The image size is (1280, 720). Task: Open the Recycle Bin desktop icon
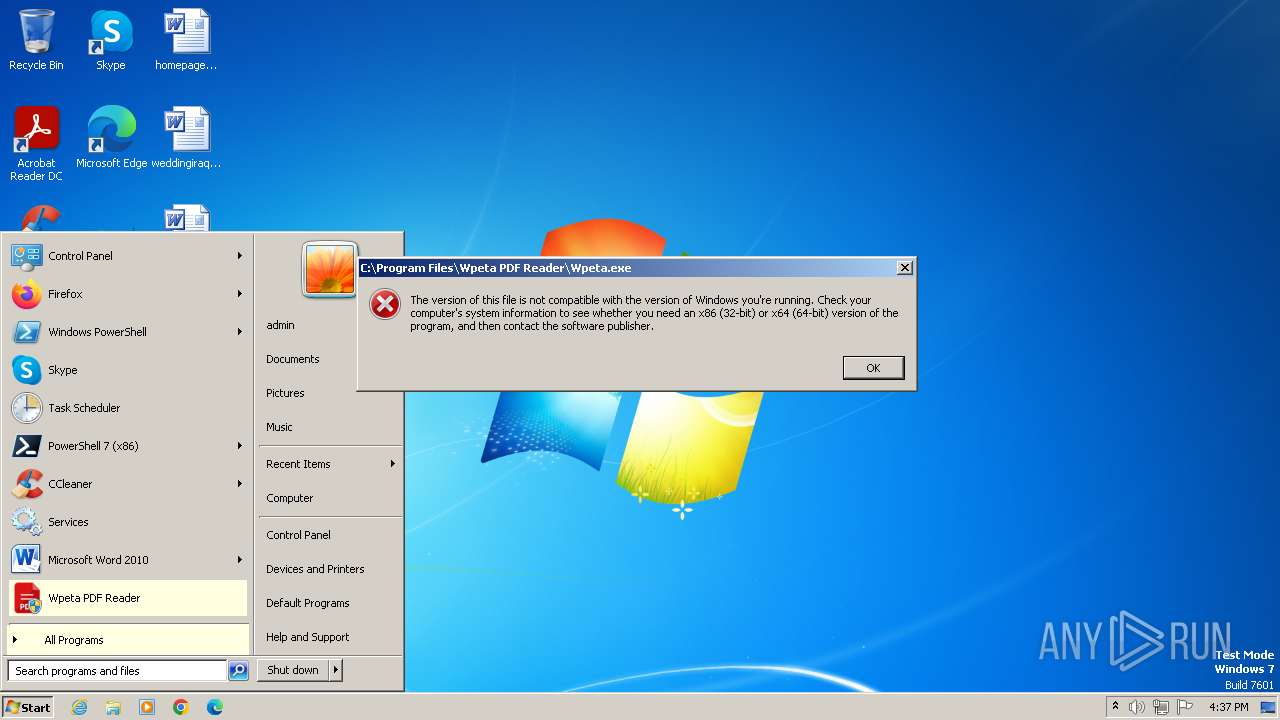[x=36, y=40]
